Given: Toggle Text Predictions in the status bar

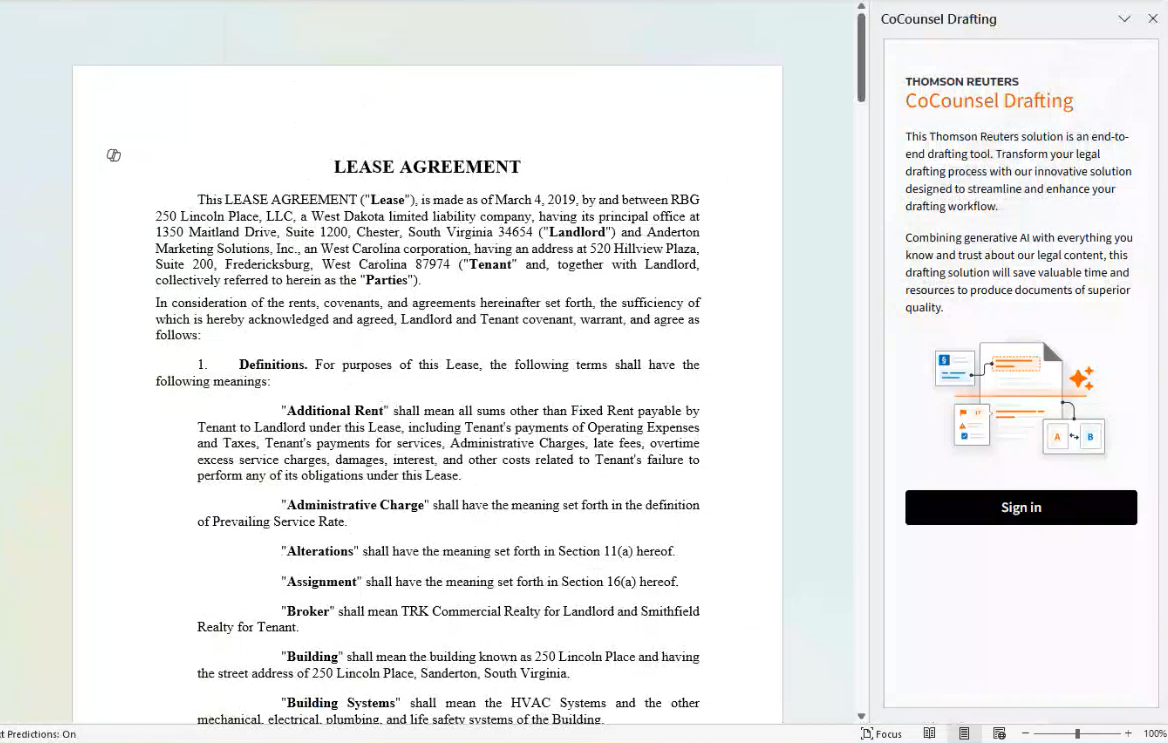Looking at the screenshot, I should point(40,734).
